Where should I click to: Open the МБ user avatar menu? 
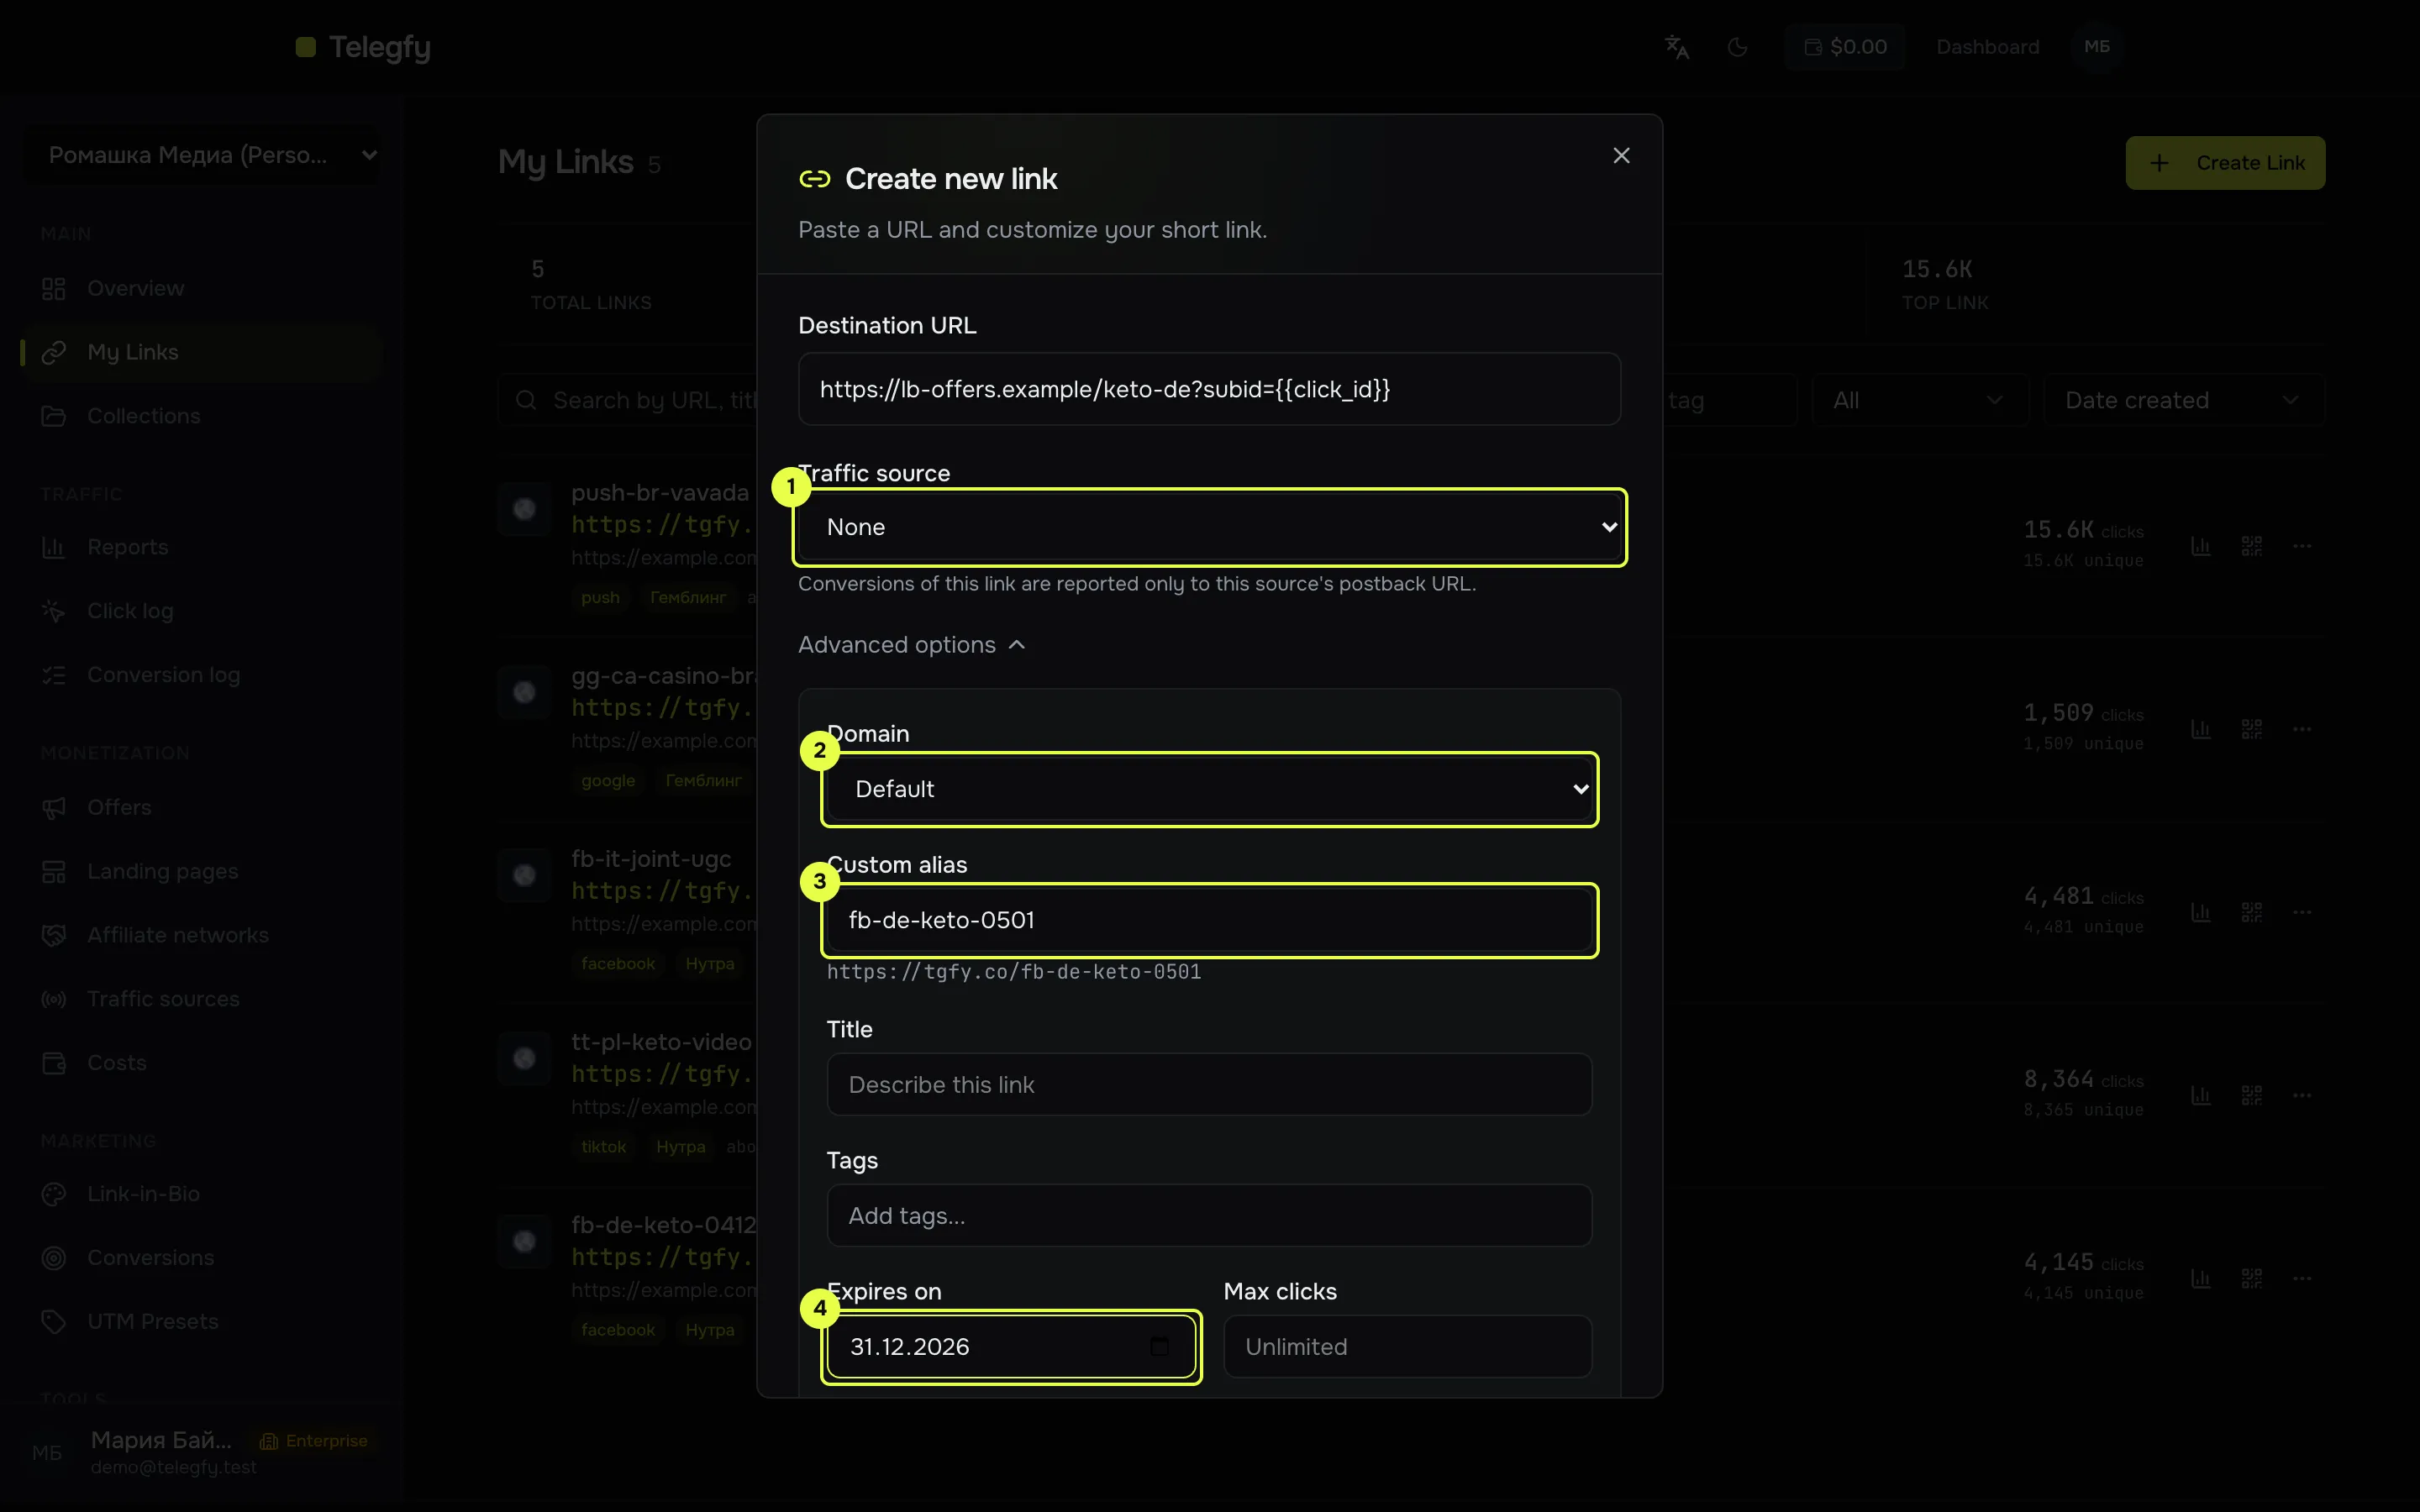2097,47
